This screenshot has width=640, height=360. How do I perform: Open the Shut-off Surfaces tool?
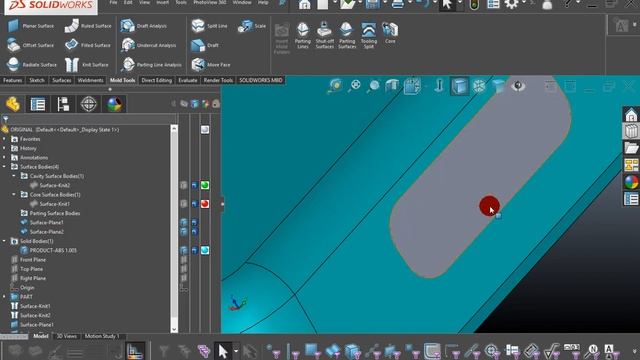pos(324,36)
